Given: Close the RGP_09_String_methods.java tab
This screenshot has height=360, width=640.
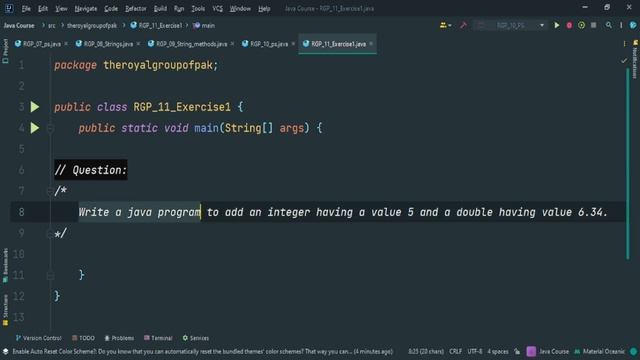Looking at the screenshot, I should 232,44.
